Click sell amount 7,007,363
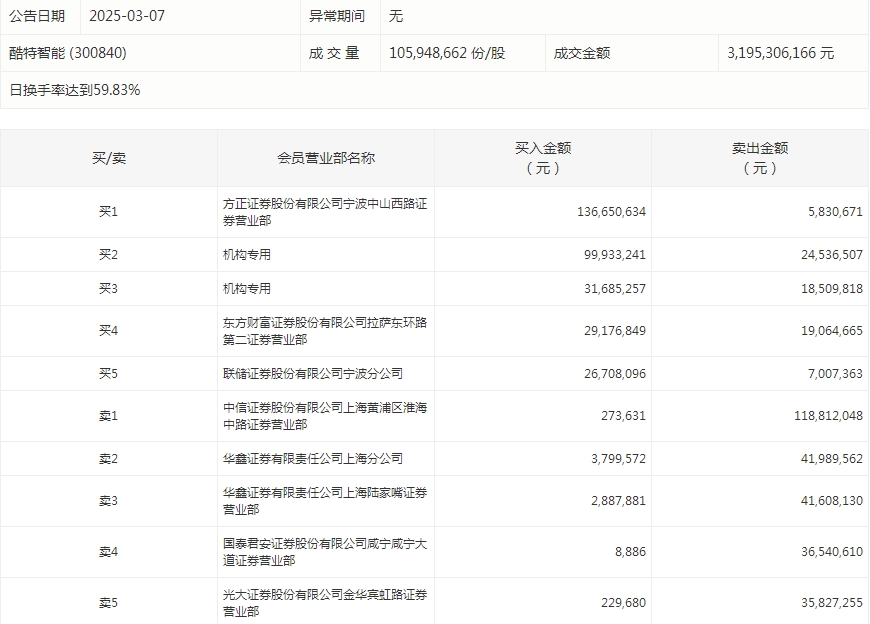The width and height of the screenshot is (870, 624). 836,373
